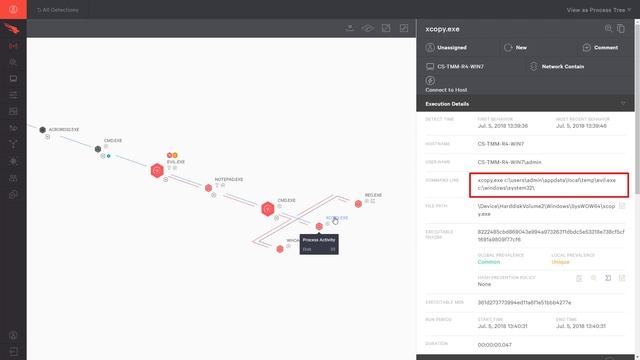Click the user name CS-TMM-R4-WIN7\admin
The width and height of the screenshot is (640, 360).
[x=509, y=162]
